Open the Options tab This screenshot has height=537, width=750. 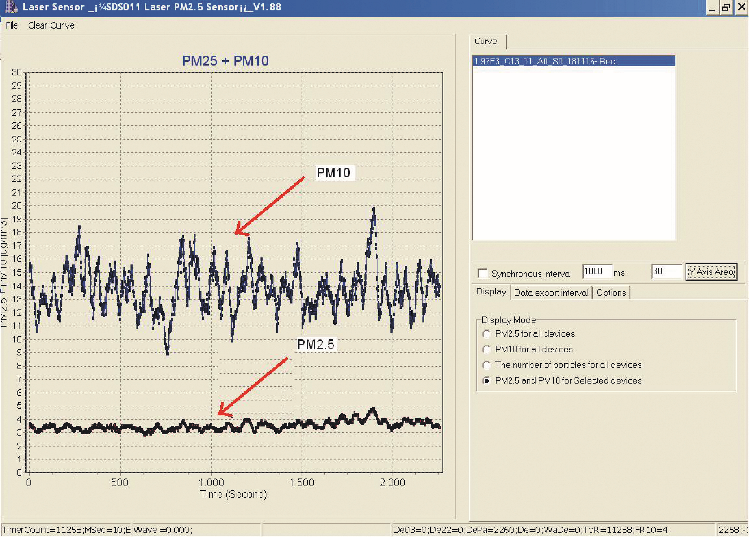pyautogui.click(x=611, y=293)
